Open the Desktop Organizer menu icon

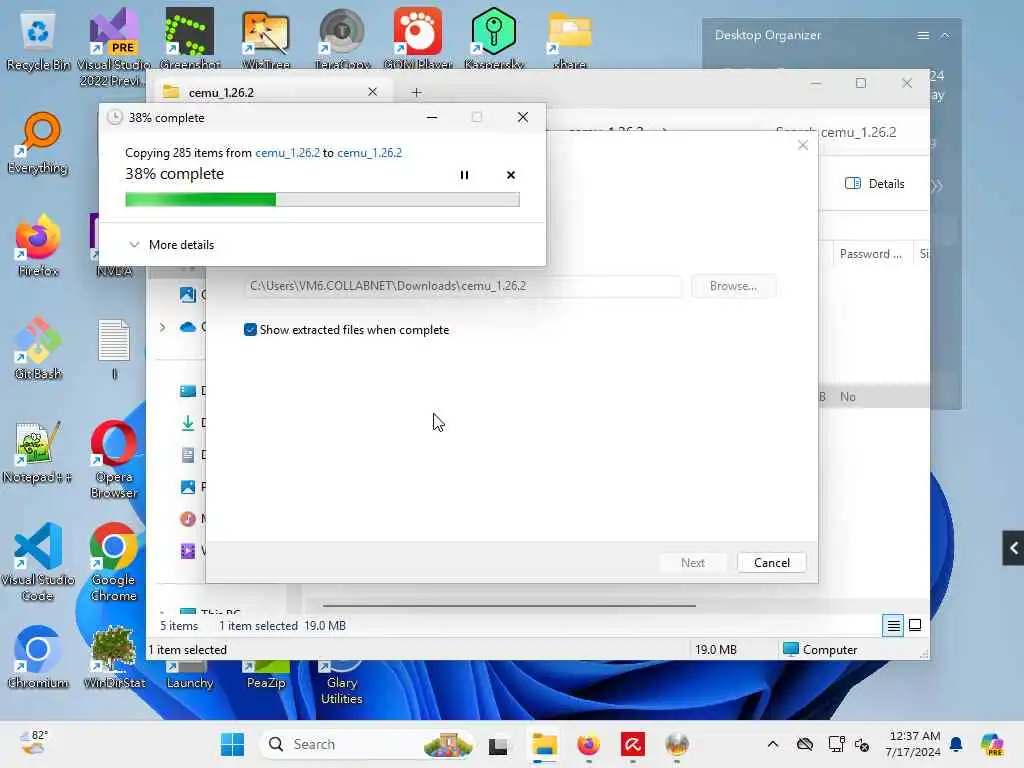pos(923,35)
